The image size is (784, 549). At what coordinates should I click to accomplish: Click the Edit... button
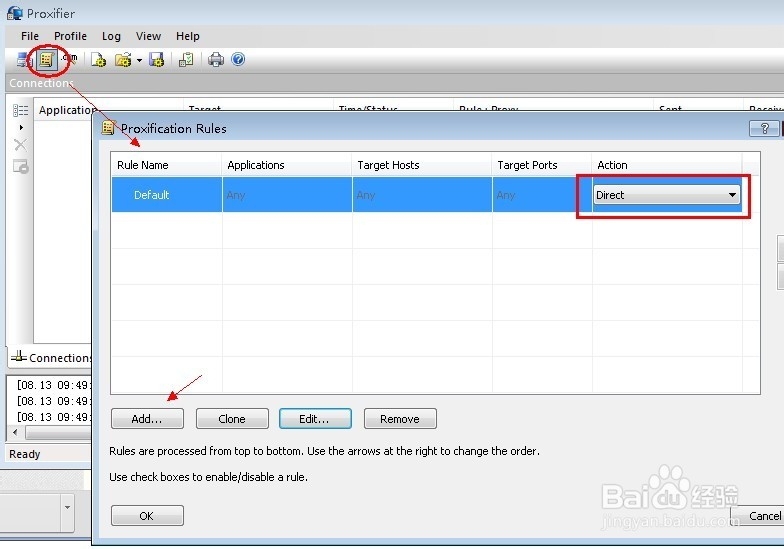(315, 418)
